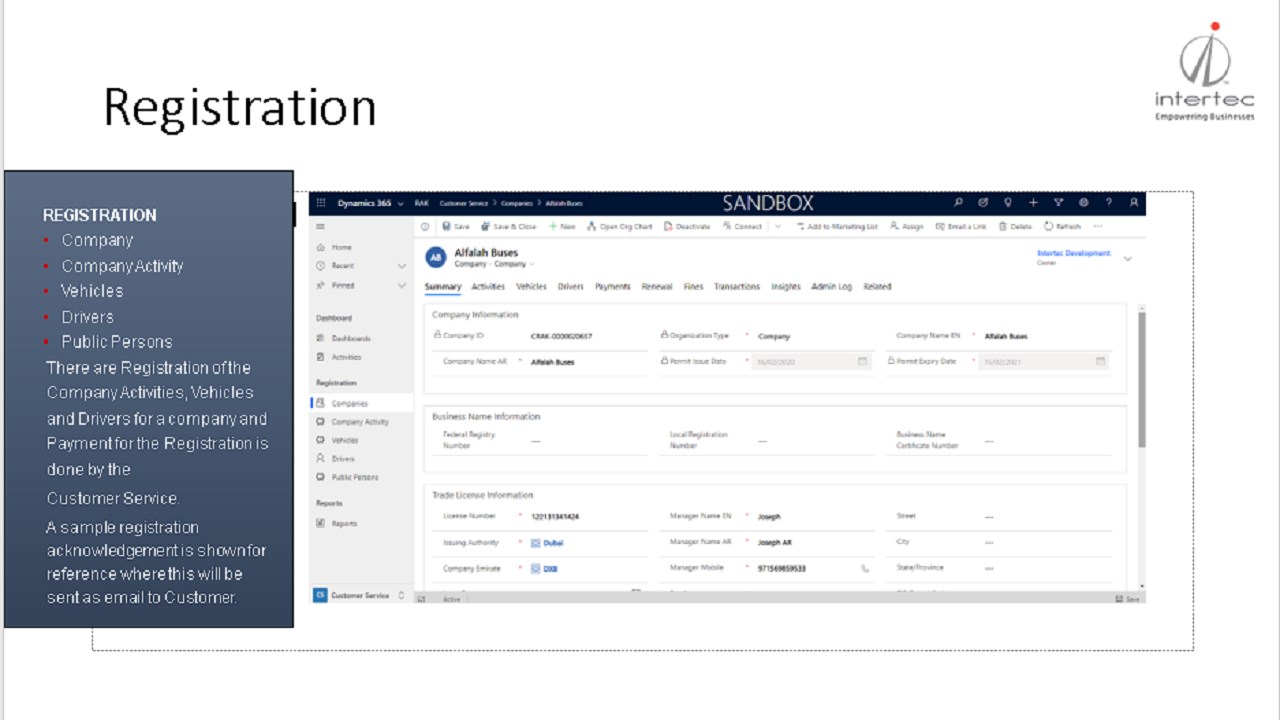Viewport: 1280px width, 720px height.
Task: Open the Related tab
Action: pyautogui.click(x=877, y=287)
